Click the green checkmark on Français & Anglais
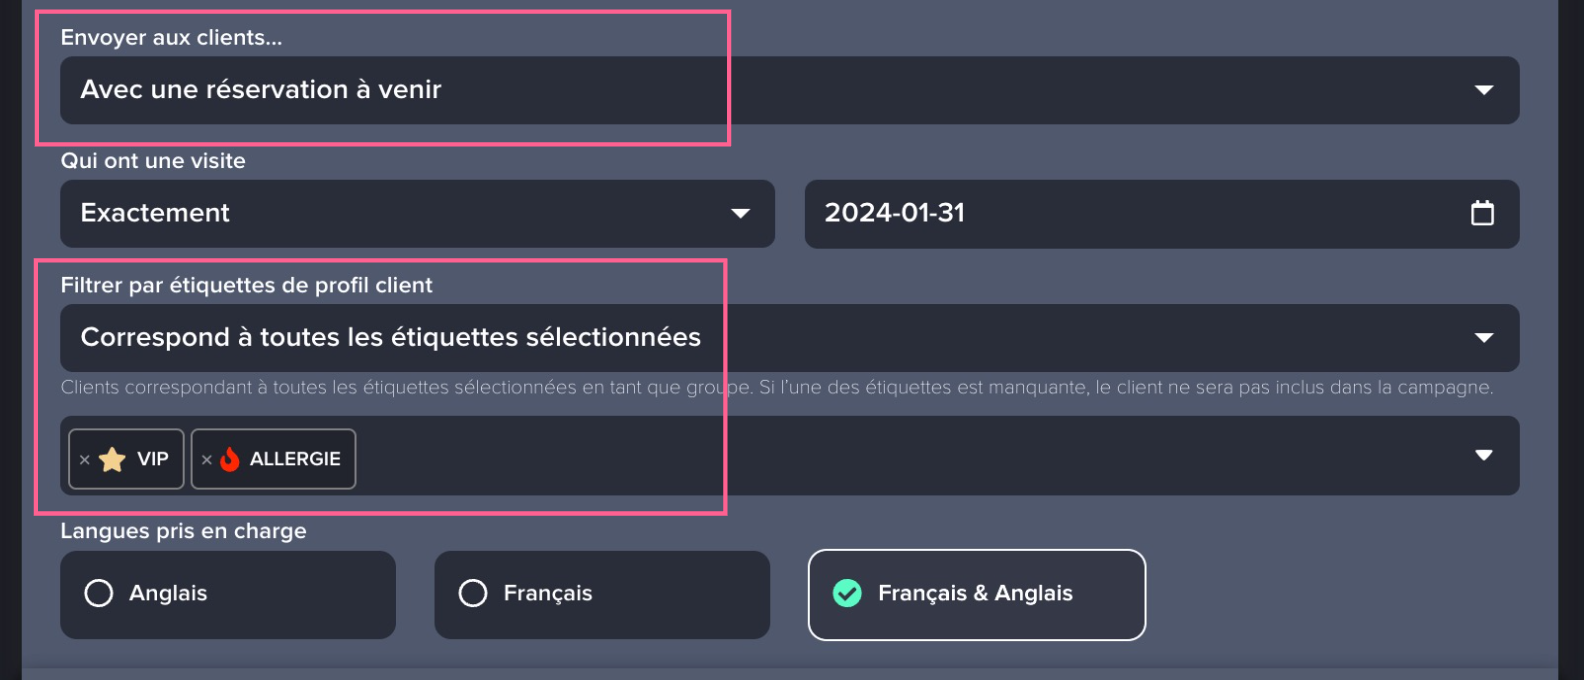The width and height of the screenshot is (1584, 680). click(847, 594)
